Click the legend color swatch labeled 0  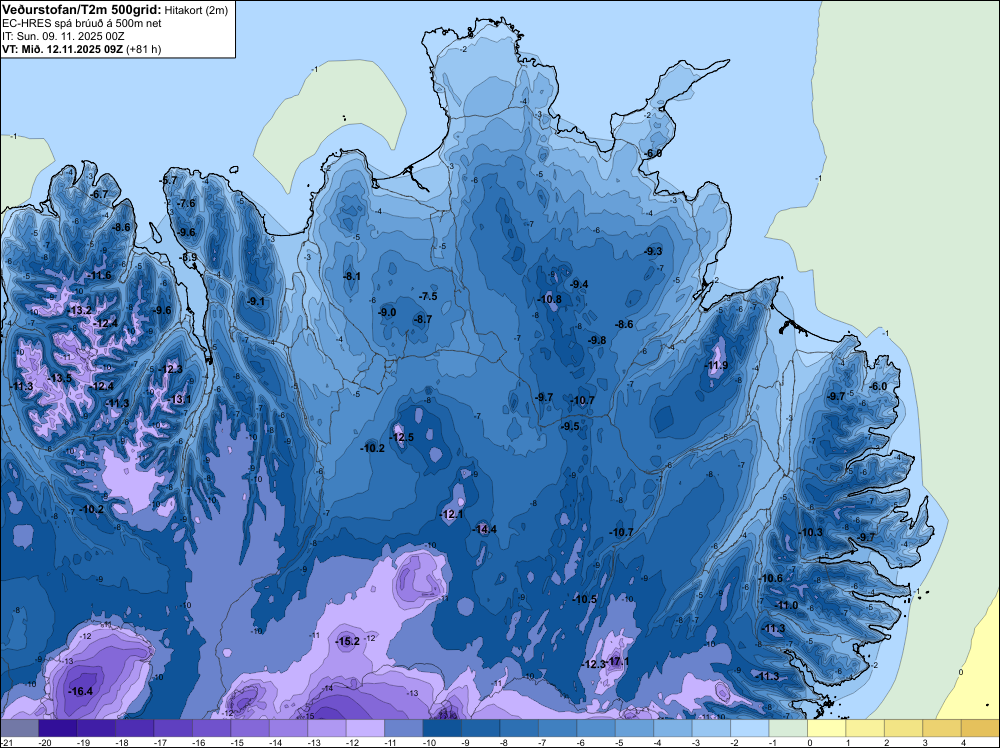827,727
